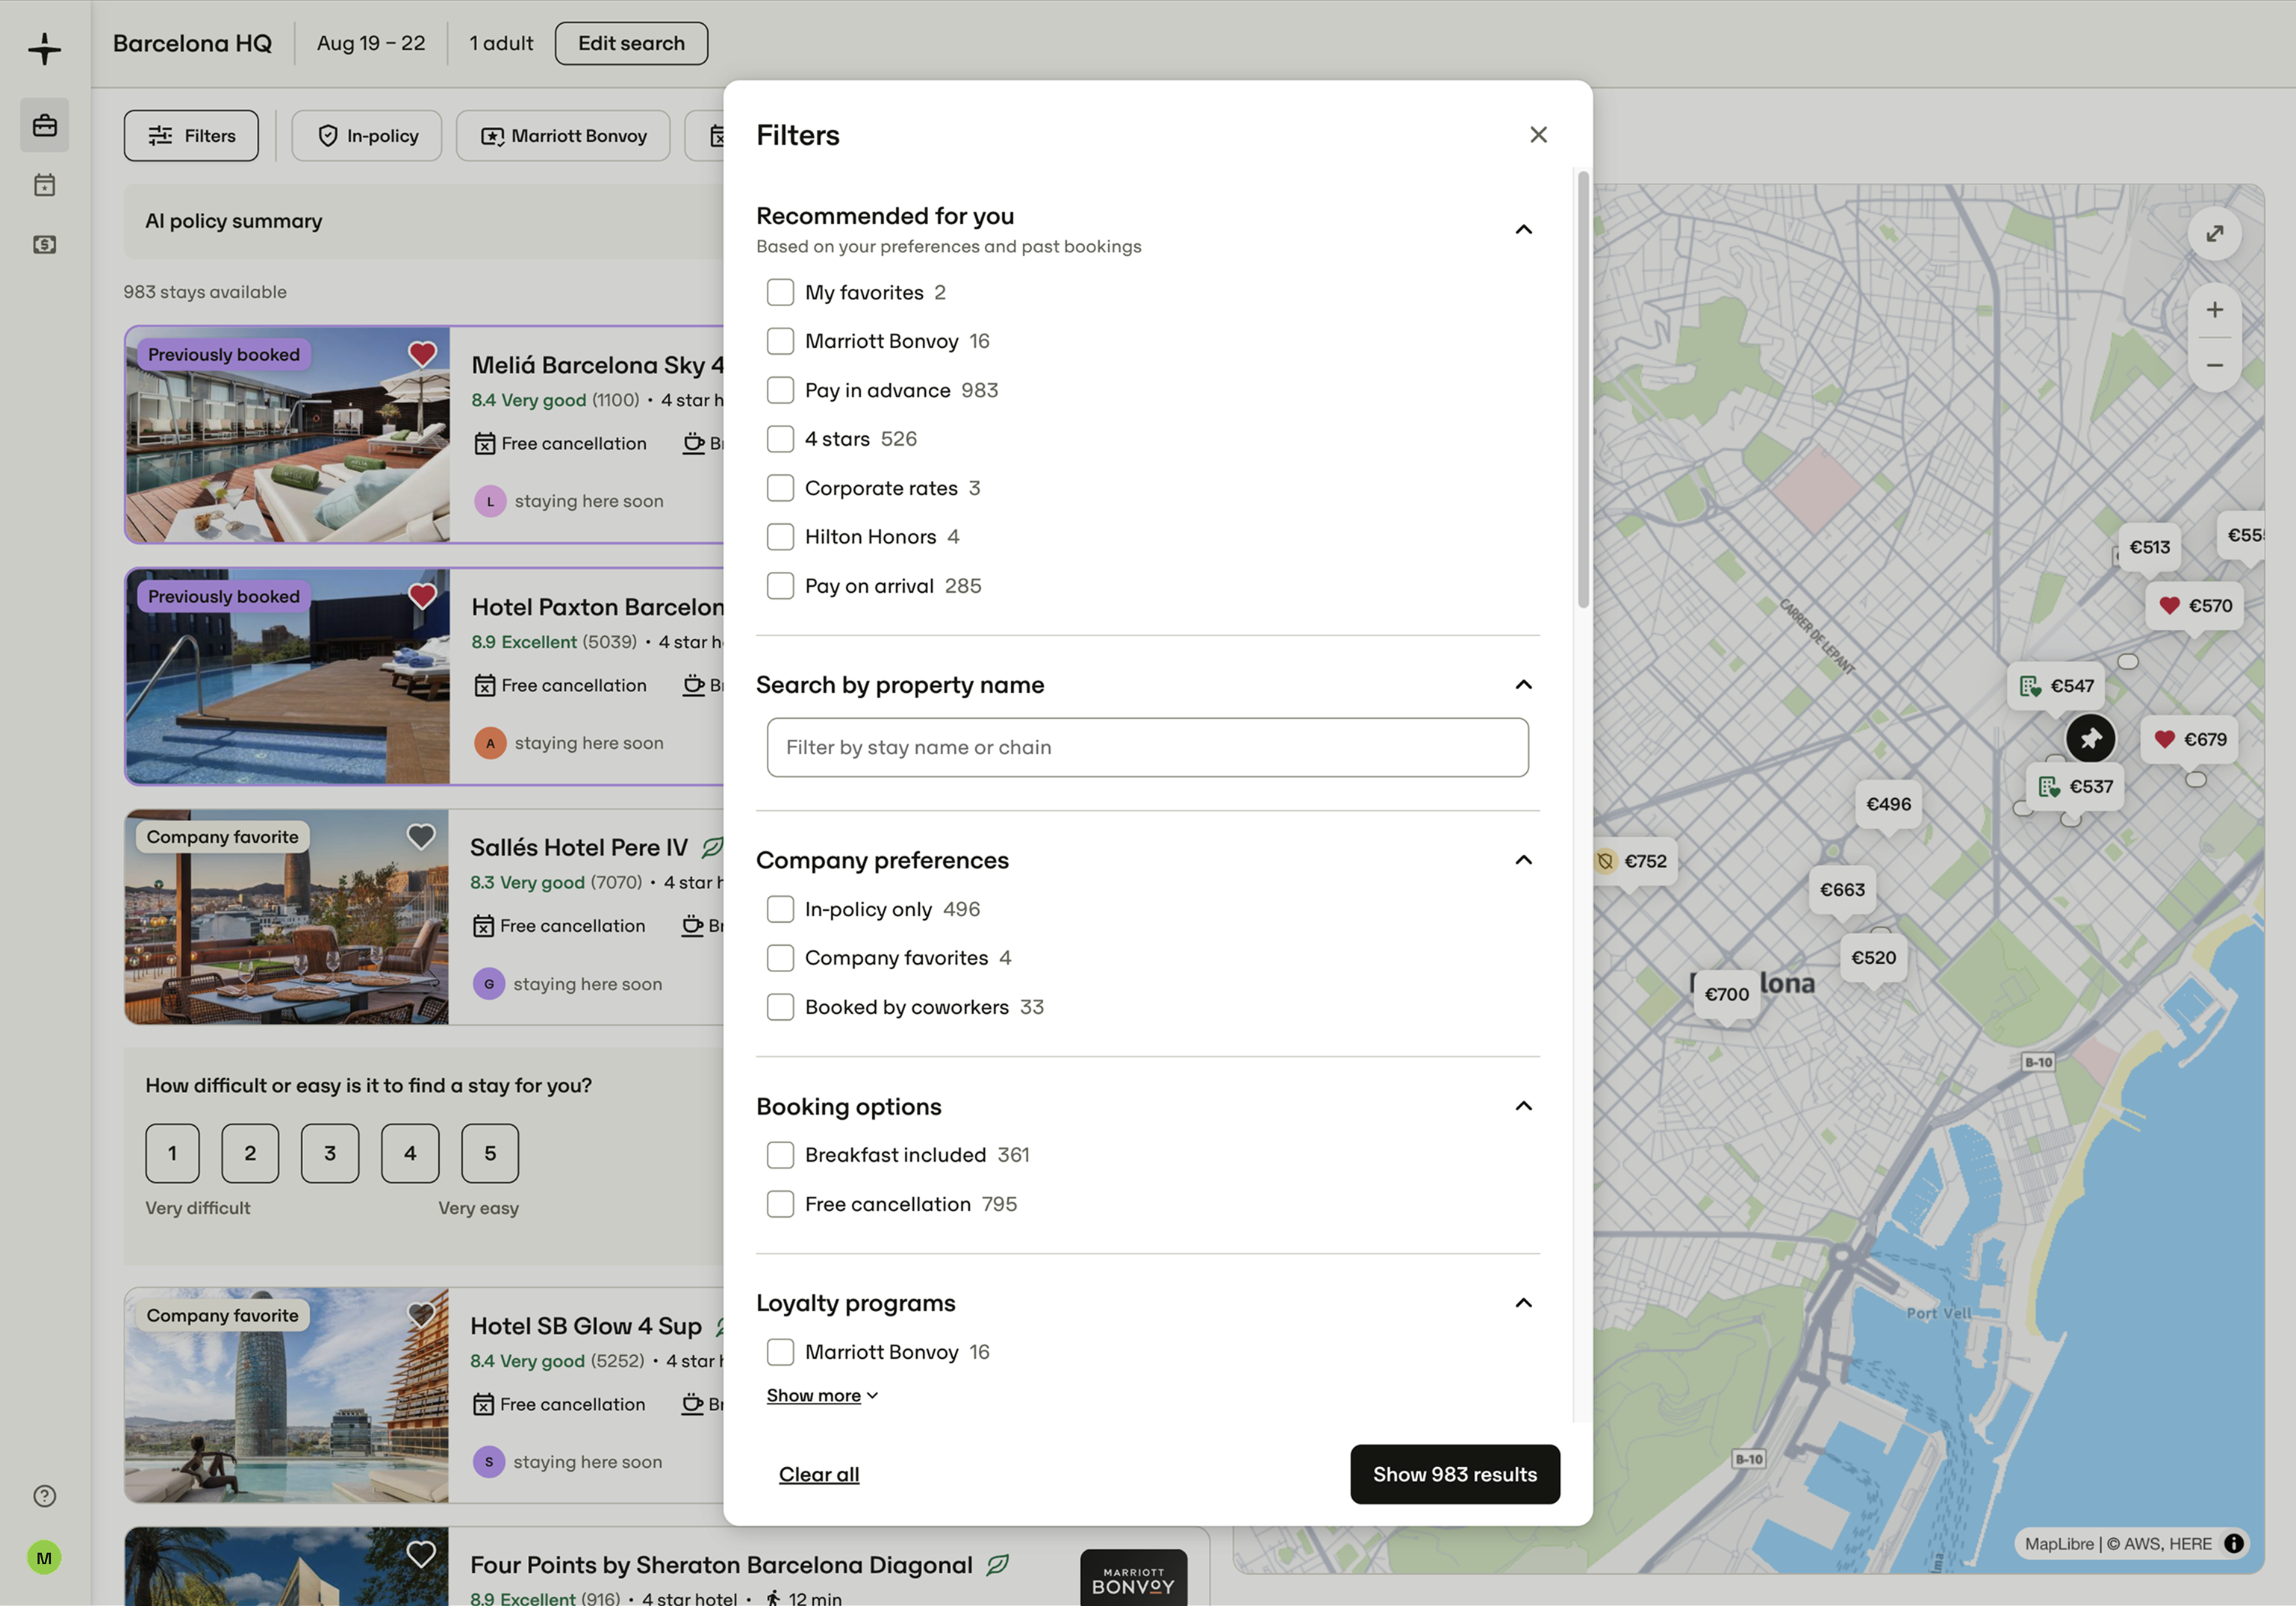This screenshot has width=2296, height=1606.
Task: Zoom in on the map
Action: point(2215,310)
